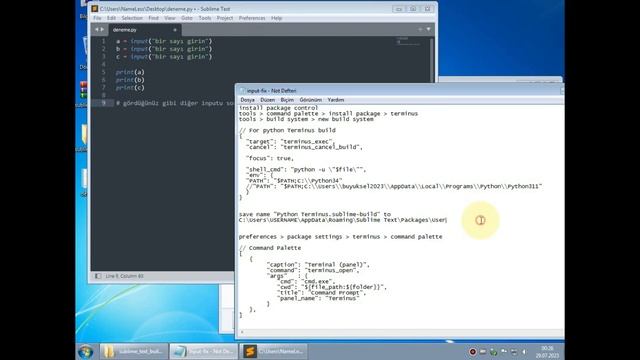Open the Dosya menu in Notepad

247,100
